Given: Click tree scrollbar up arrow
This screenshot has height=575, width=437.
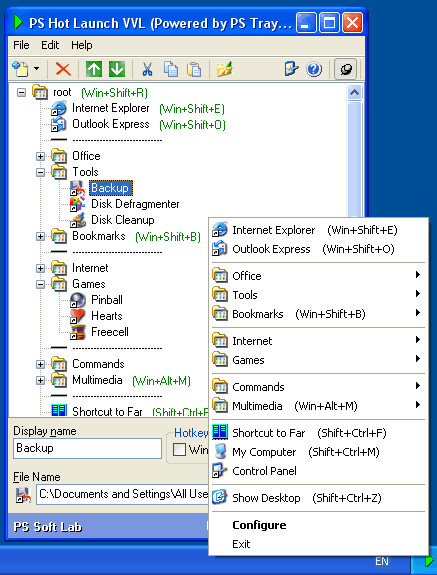Looking at the screenshot, I should [355, 93].
